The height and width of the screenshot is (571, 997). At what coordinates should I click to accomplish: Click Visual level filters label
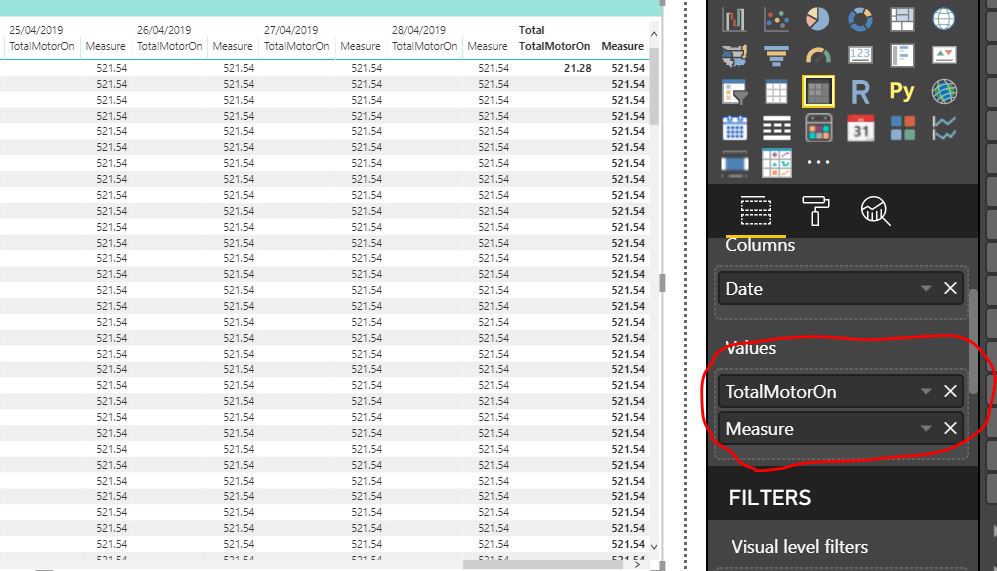click(x=799, y=547)
